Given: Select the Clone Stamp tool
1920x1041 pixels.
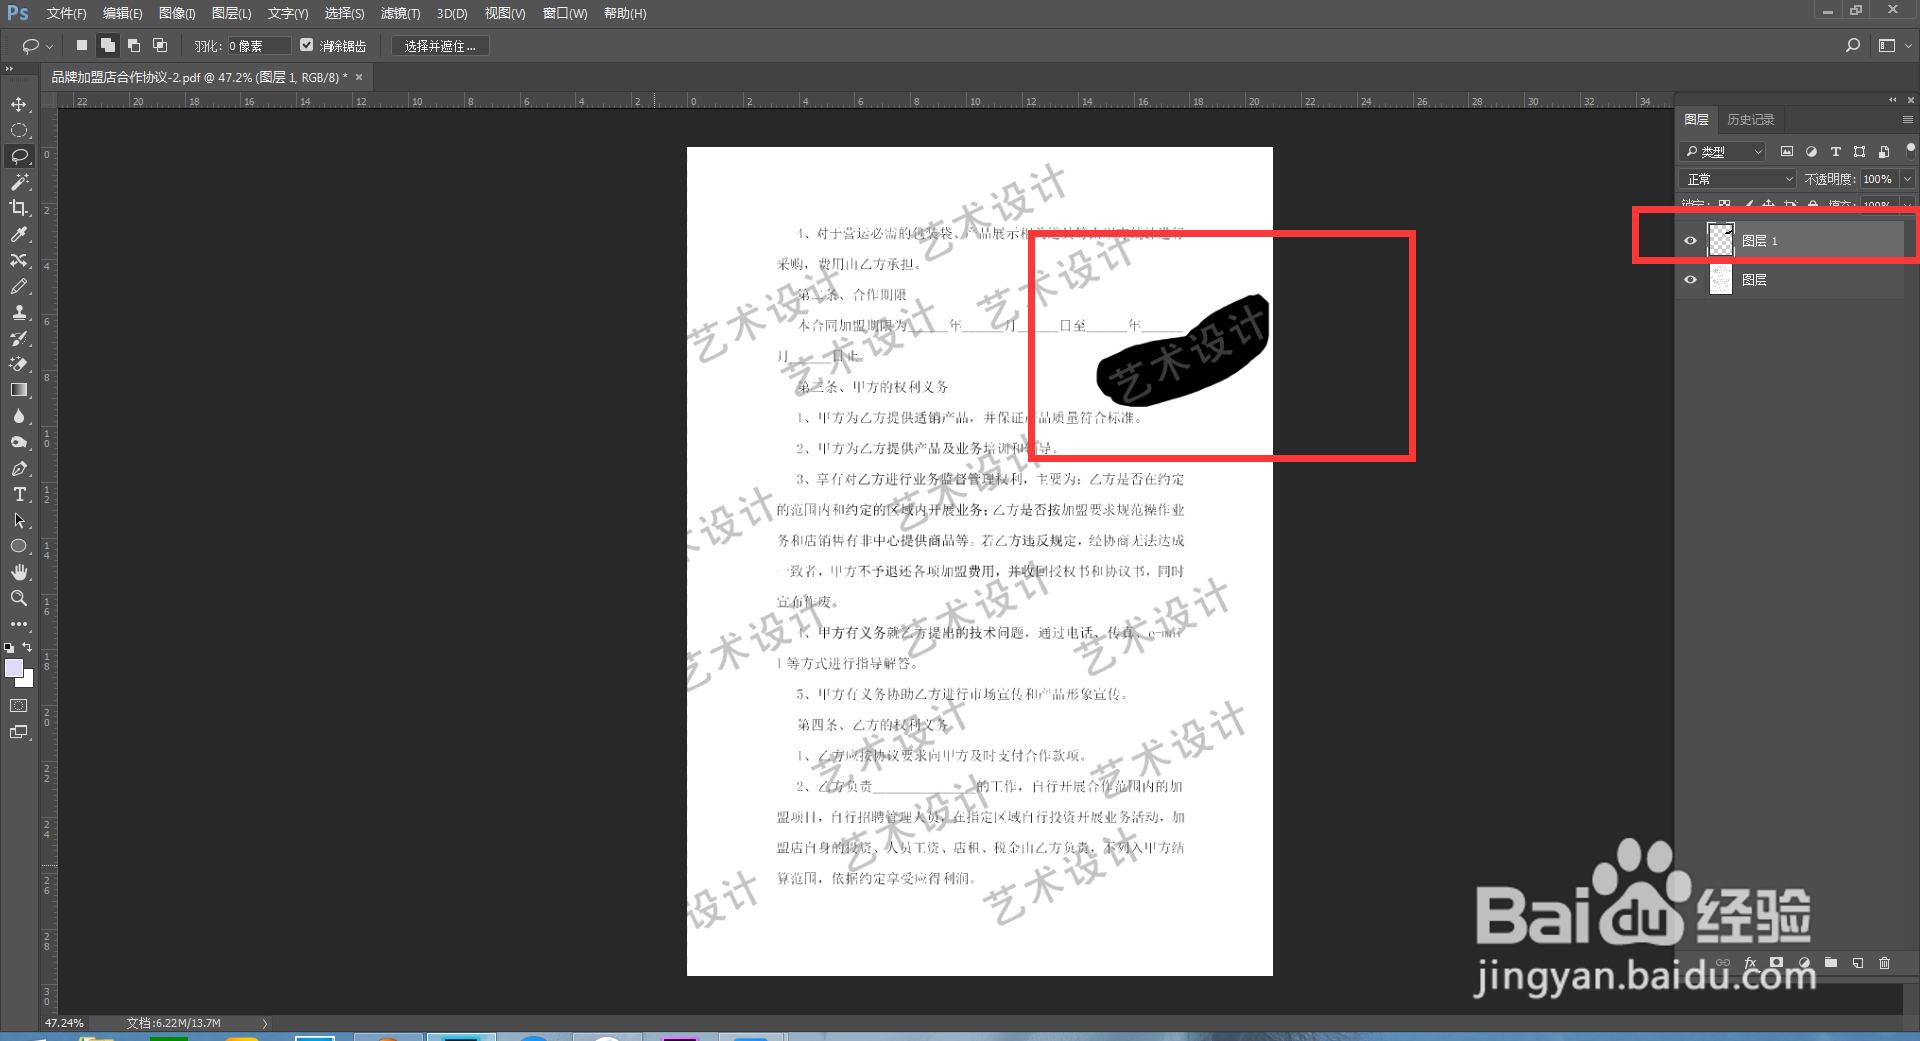Looking at the screenshot, I should coord(19,312).
